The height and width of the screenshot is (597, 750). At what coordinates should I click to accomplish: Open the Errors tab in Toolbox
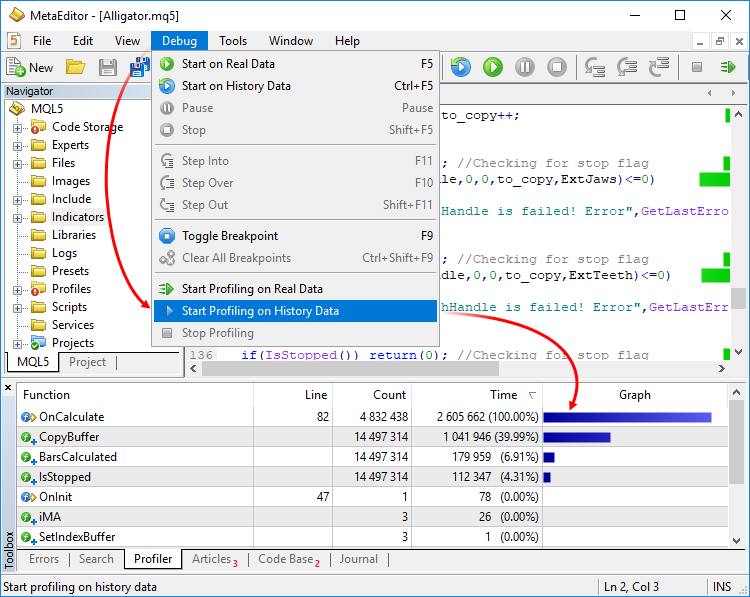coord(44,559)
